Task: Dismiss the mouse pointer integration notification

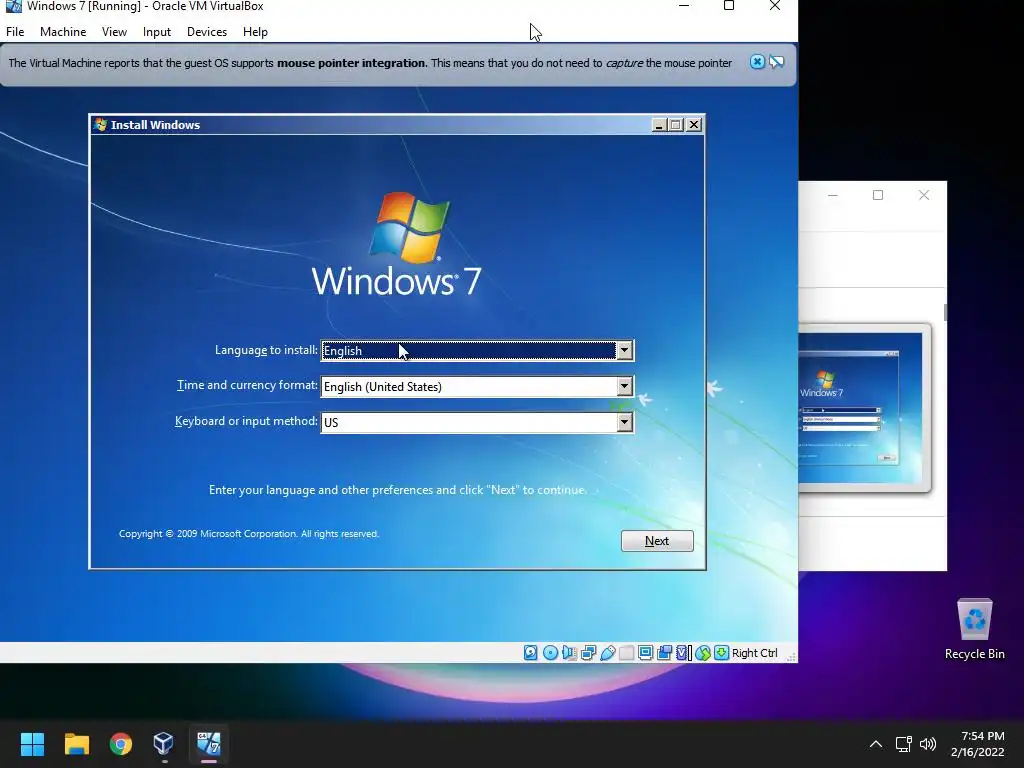Action: 757,62
